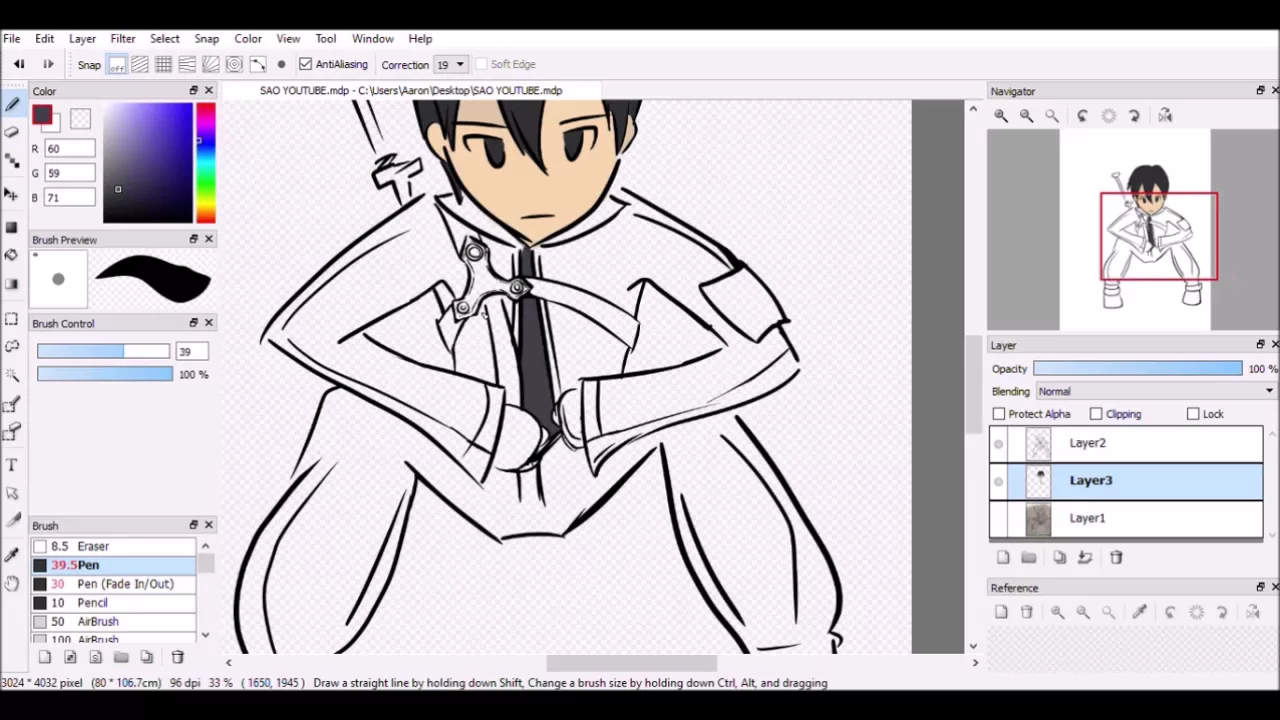
Task: Adjust the brush size slider
Action: pos(103,351)
